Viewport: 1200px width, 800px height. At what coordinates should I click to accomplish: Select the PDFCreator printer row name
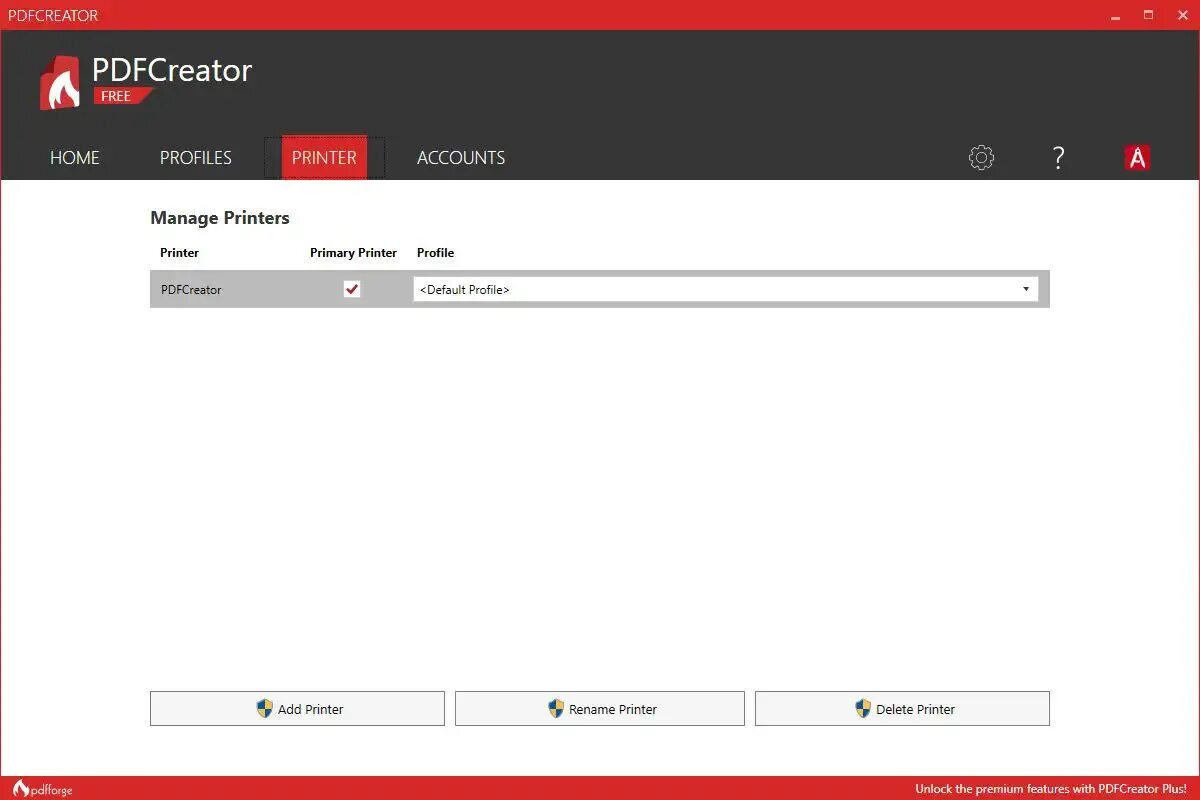point(191,289)
